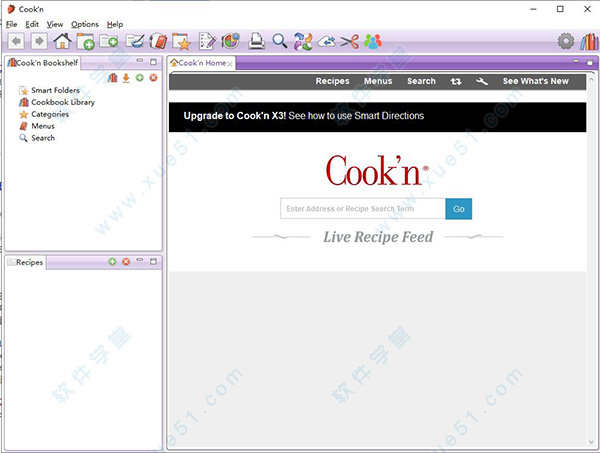600x453 pixels.
Task: Click the scrollbar up arrow in browser pane
Action: pos(591,80)
